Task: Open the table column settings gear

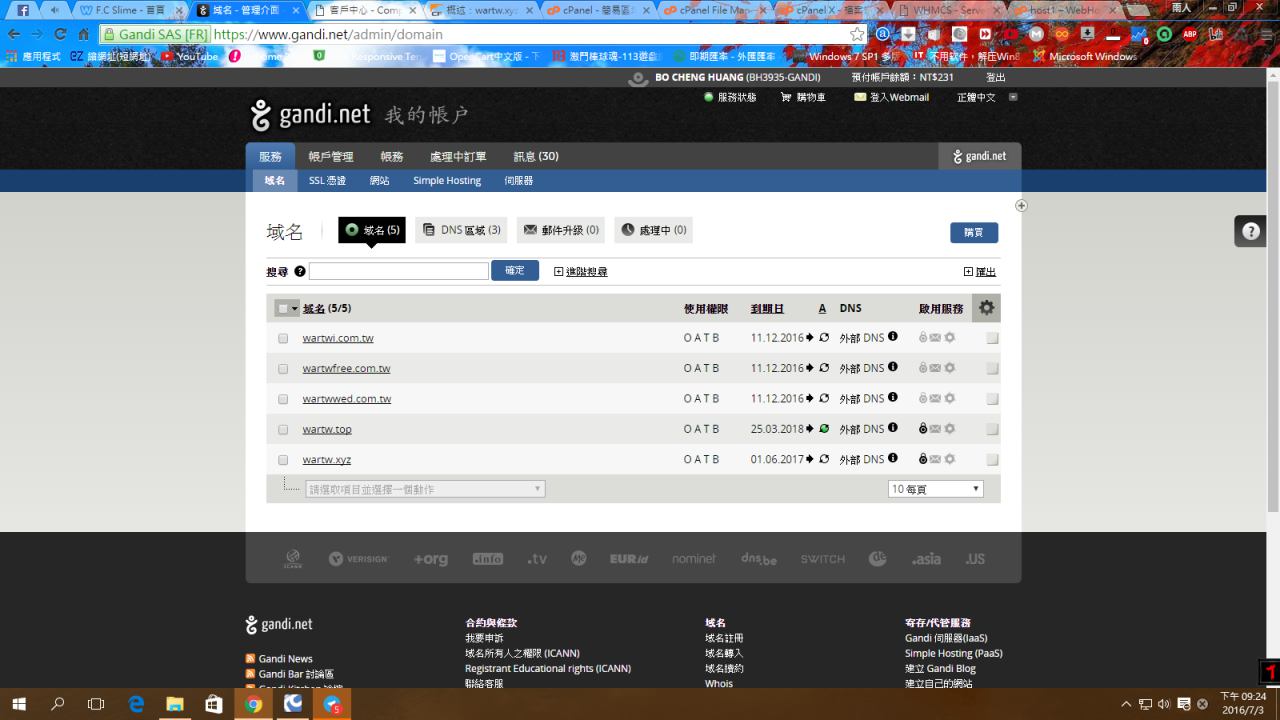Action: [986, 308]
